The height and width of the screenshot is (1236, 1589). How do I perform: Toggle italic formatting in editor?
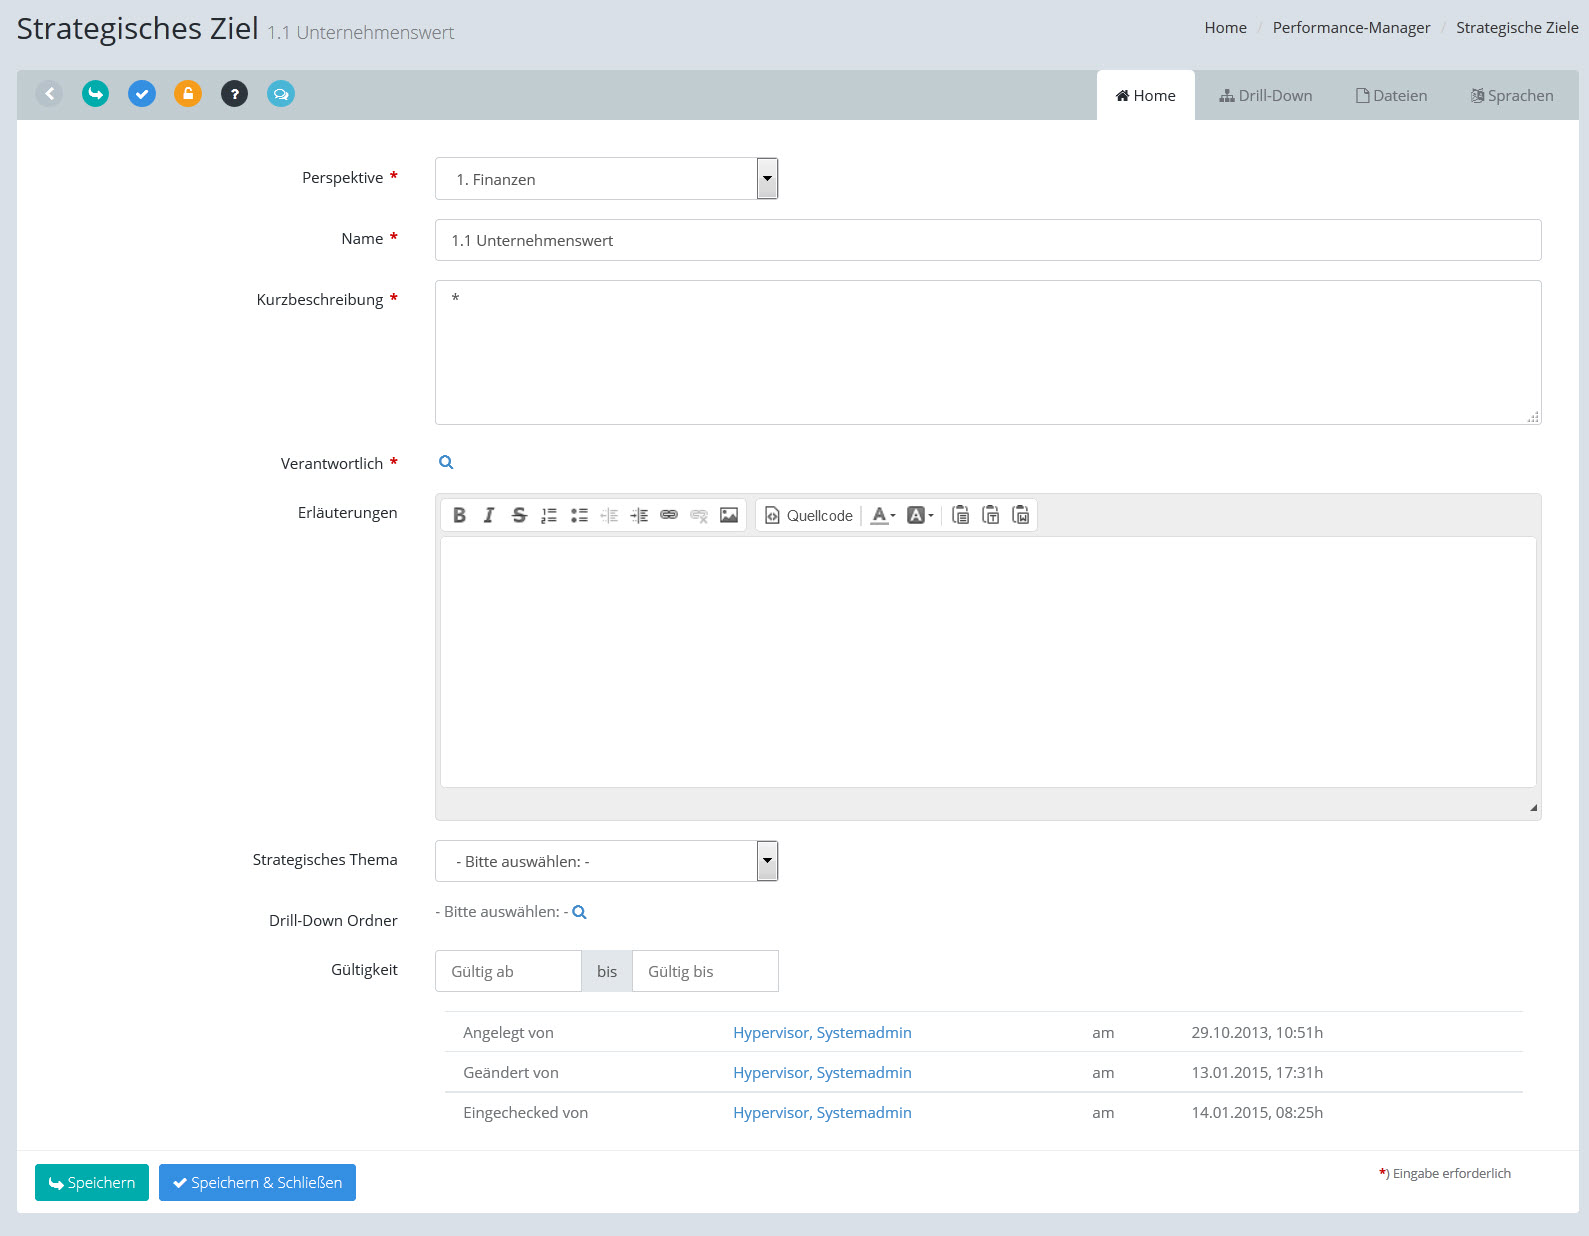coord(489,515)
